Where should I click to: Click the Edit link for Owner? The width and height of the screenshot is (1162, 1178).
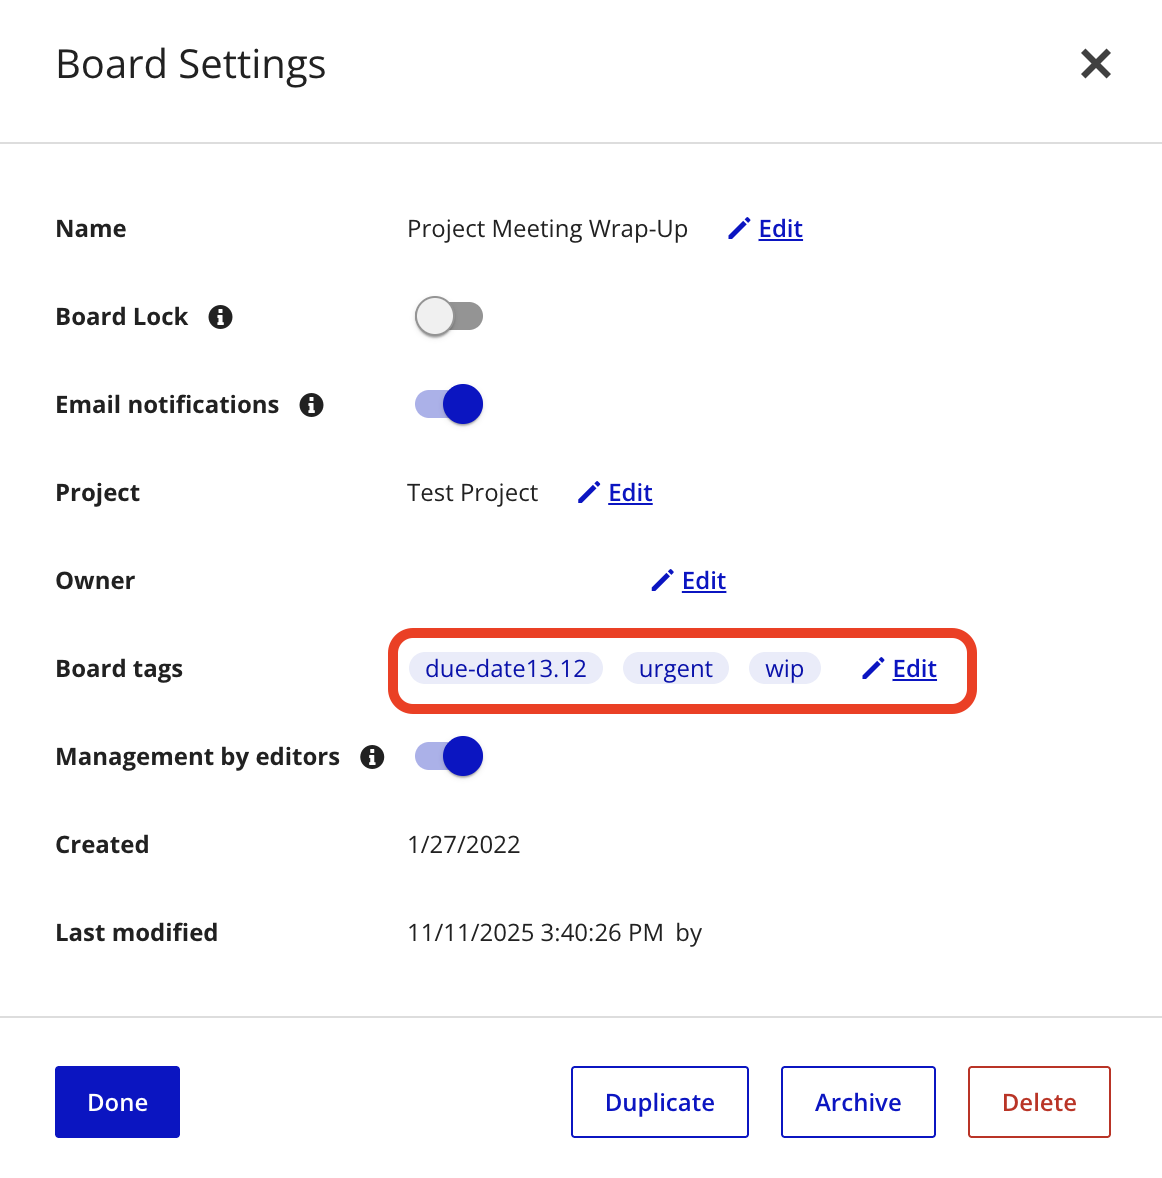click(x=704, y=581)
